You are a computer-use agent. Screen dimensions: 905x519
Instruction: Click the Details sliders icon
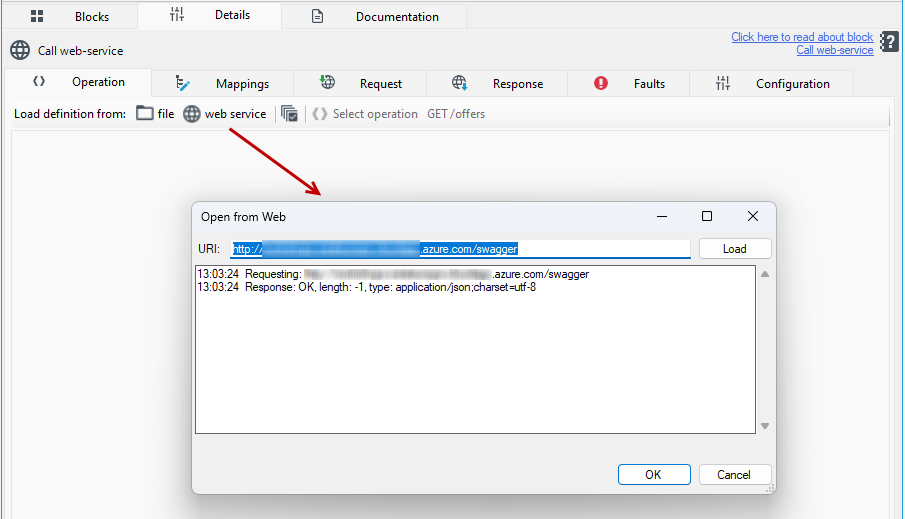[177, 14]
